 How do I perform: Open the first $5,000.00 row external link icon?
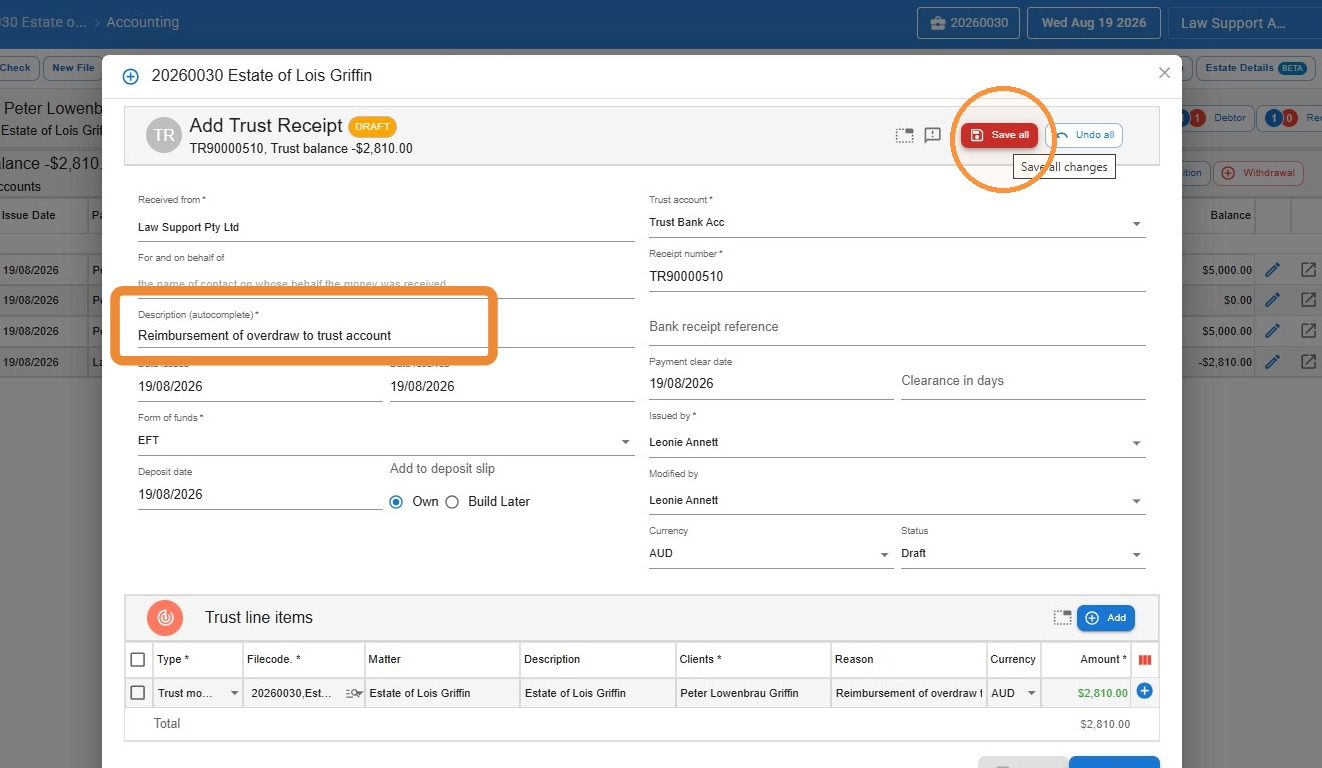[1308, 270]
